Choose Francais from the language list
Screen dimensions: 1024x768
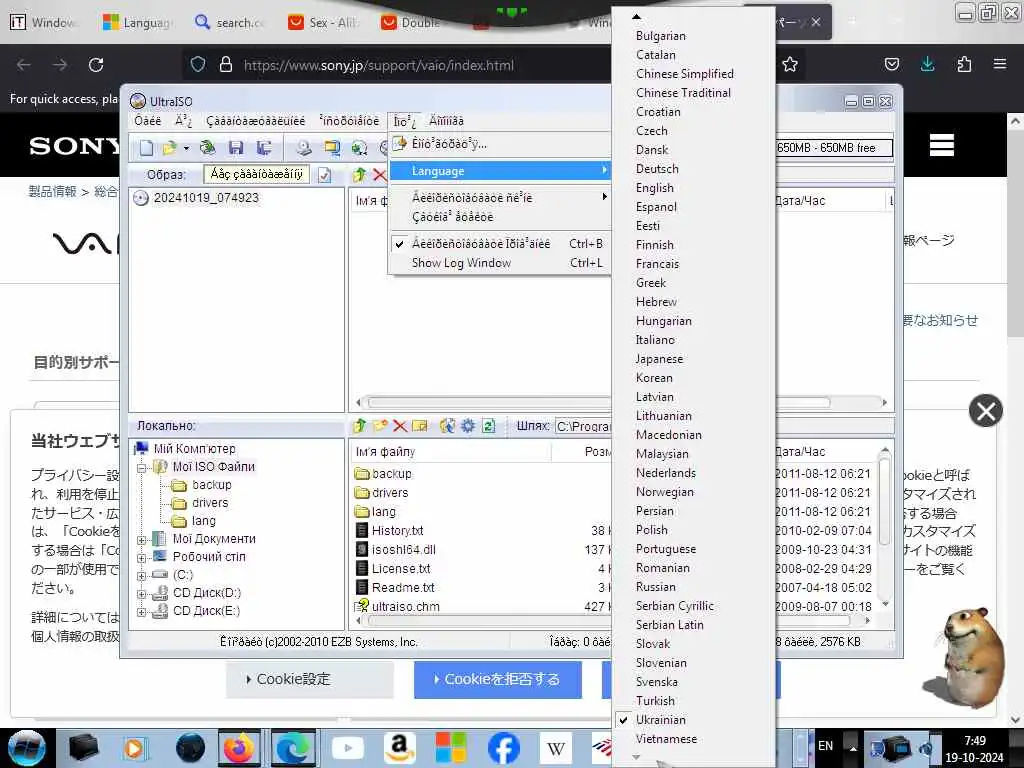click(657, 264)
